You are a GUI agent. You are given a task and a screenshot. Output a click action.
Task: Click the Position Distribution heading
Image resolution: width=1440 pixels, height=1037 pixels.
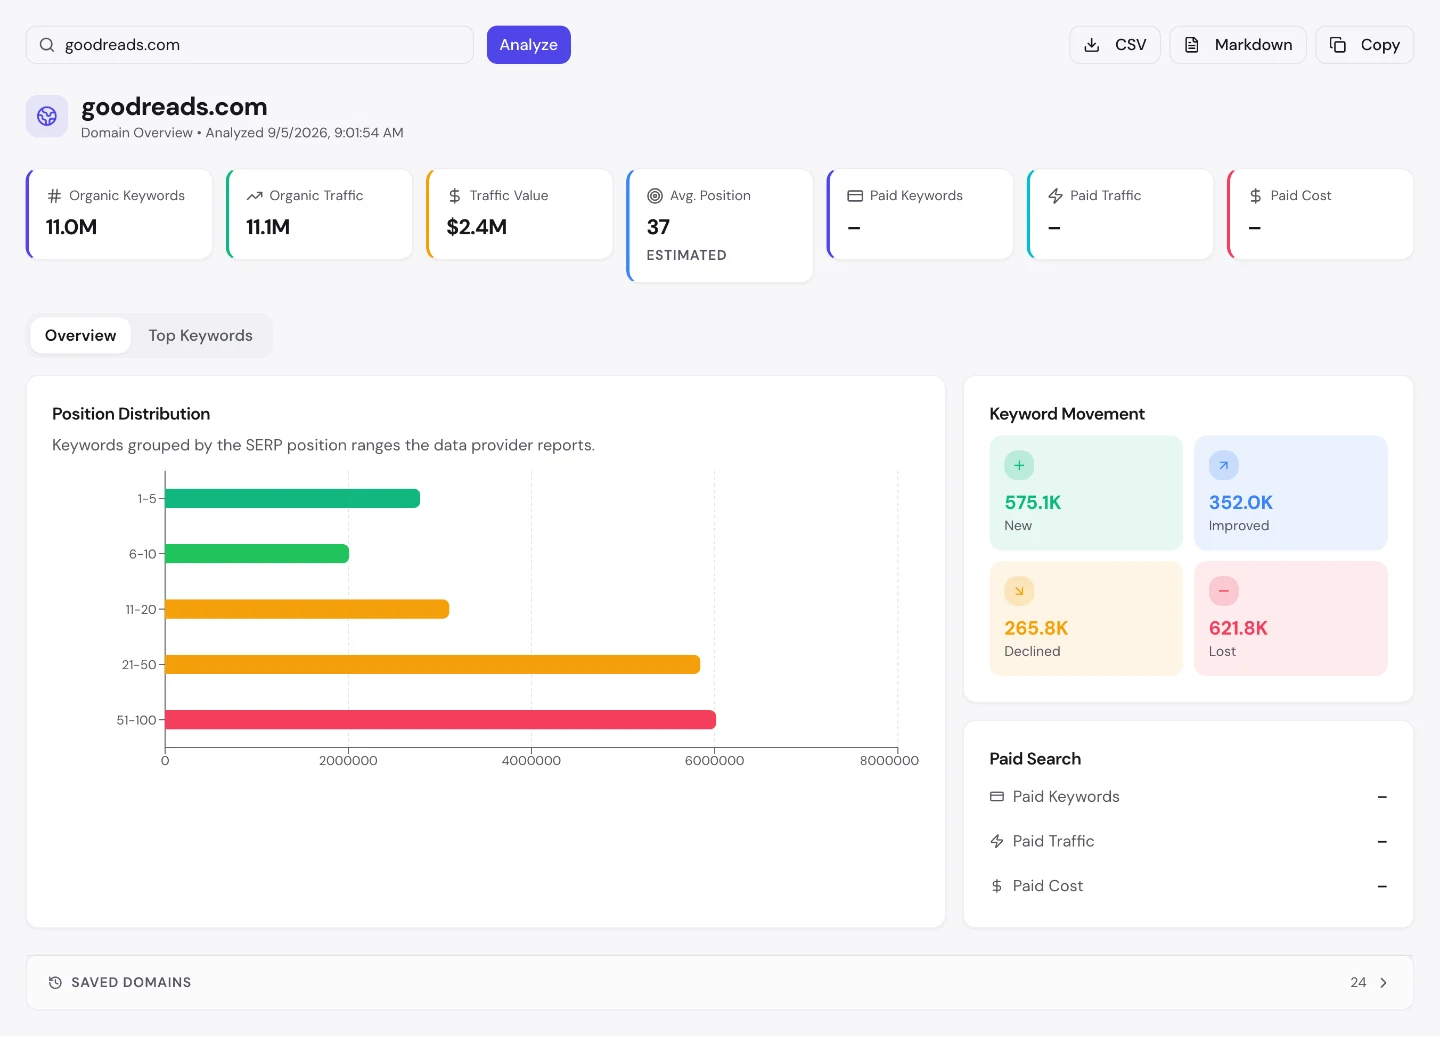point(131,414)
